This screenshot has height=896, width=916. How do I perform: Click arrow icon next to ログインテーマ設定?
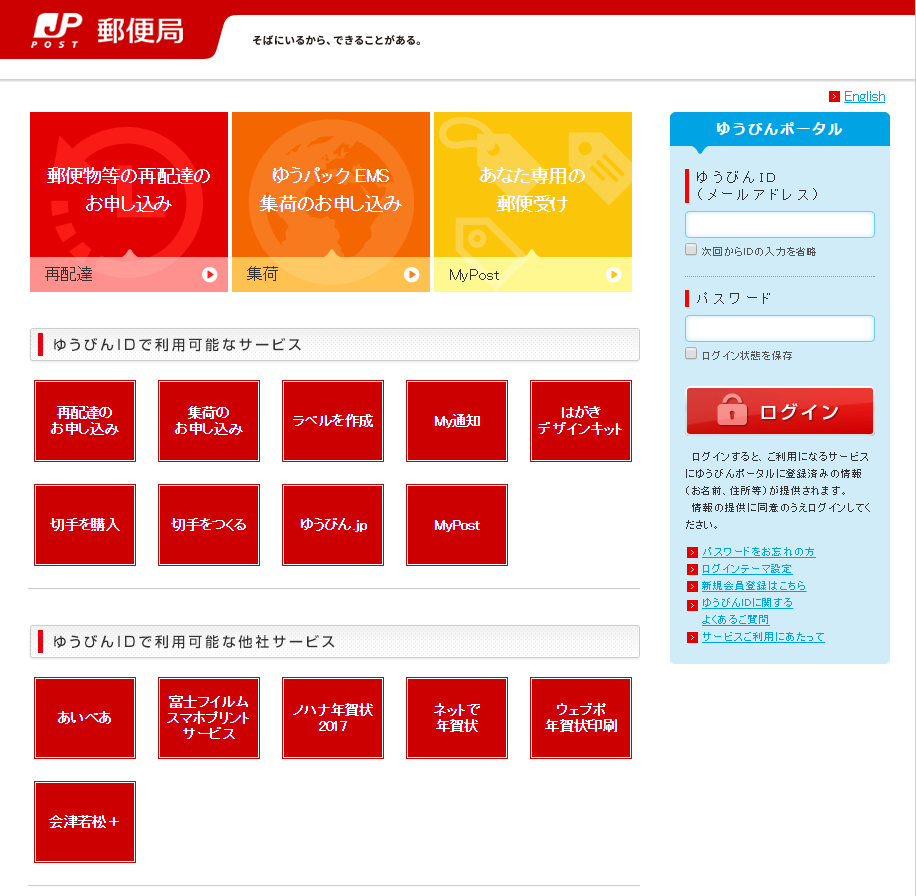692,569
